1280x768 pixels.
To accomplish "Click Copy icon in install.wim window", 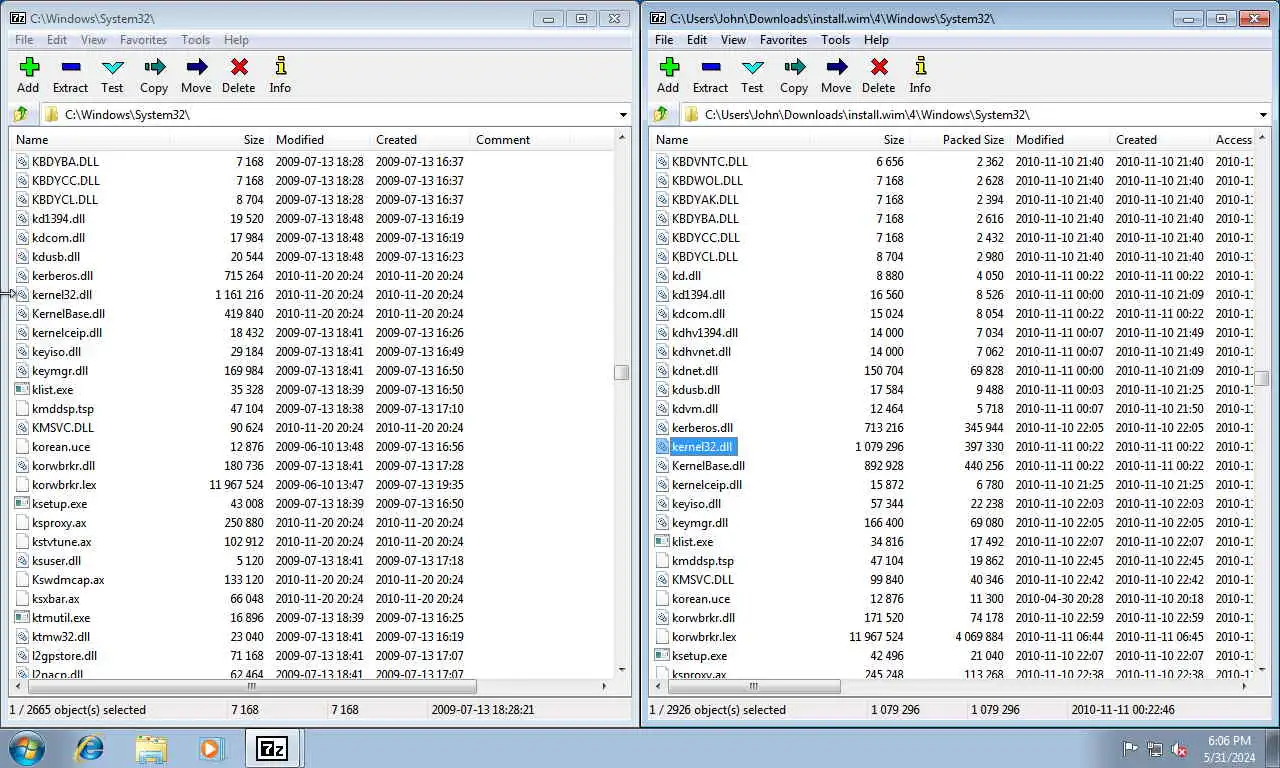I will click(794, 67).
